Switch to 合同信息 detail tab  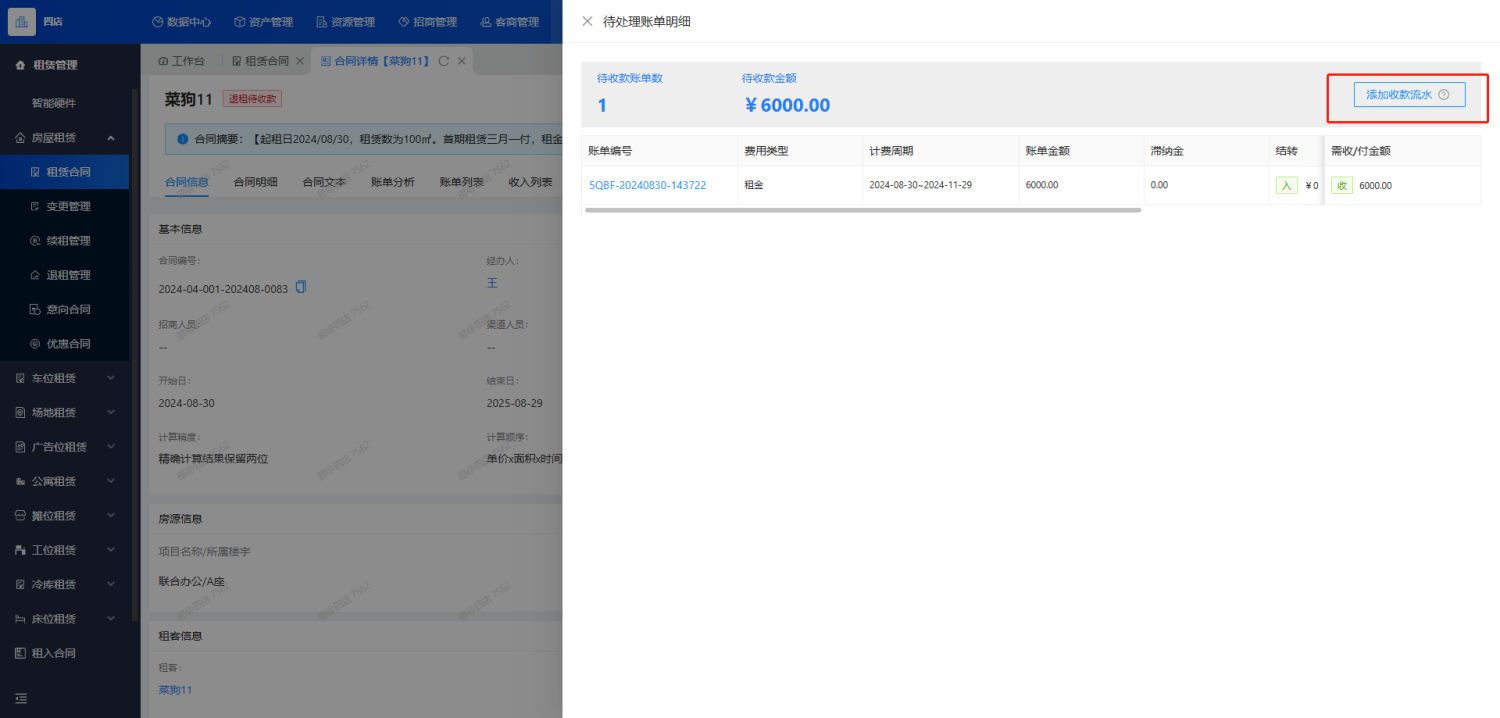click(x=186, y=182)
